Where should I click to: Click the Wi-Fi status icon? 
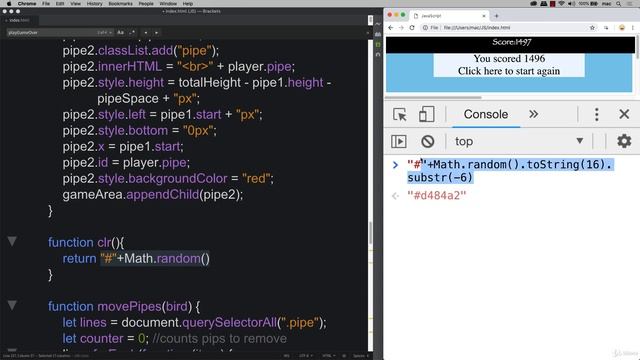[x=562, y=4]
